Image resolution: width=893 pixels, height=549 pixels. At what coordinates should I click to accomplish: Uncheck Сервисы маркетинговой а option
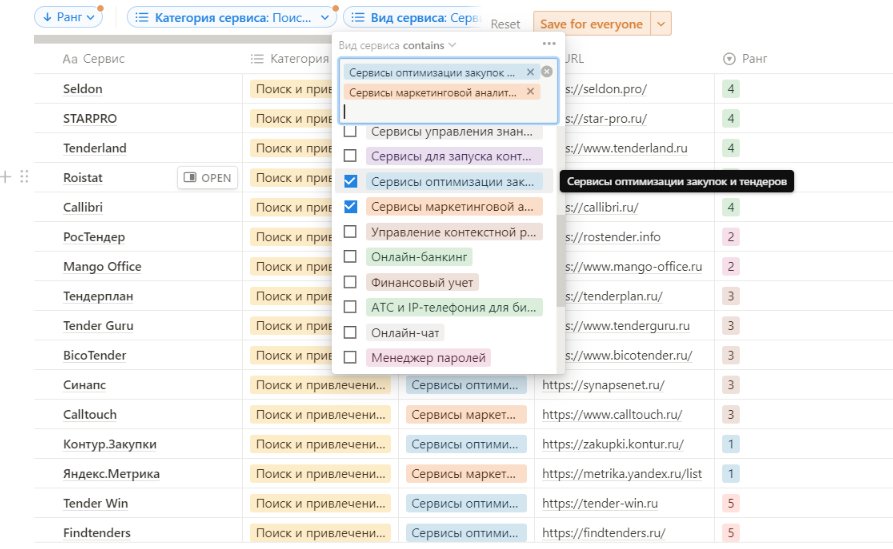tap(350, 206)
